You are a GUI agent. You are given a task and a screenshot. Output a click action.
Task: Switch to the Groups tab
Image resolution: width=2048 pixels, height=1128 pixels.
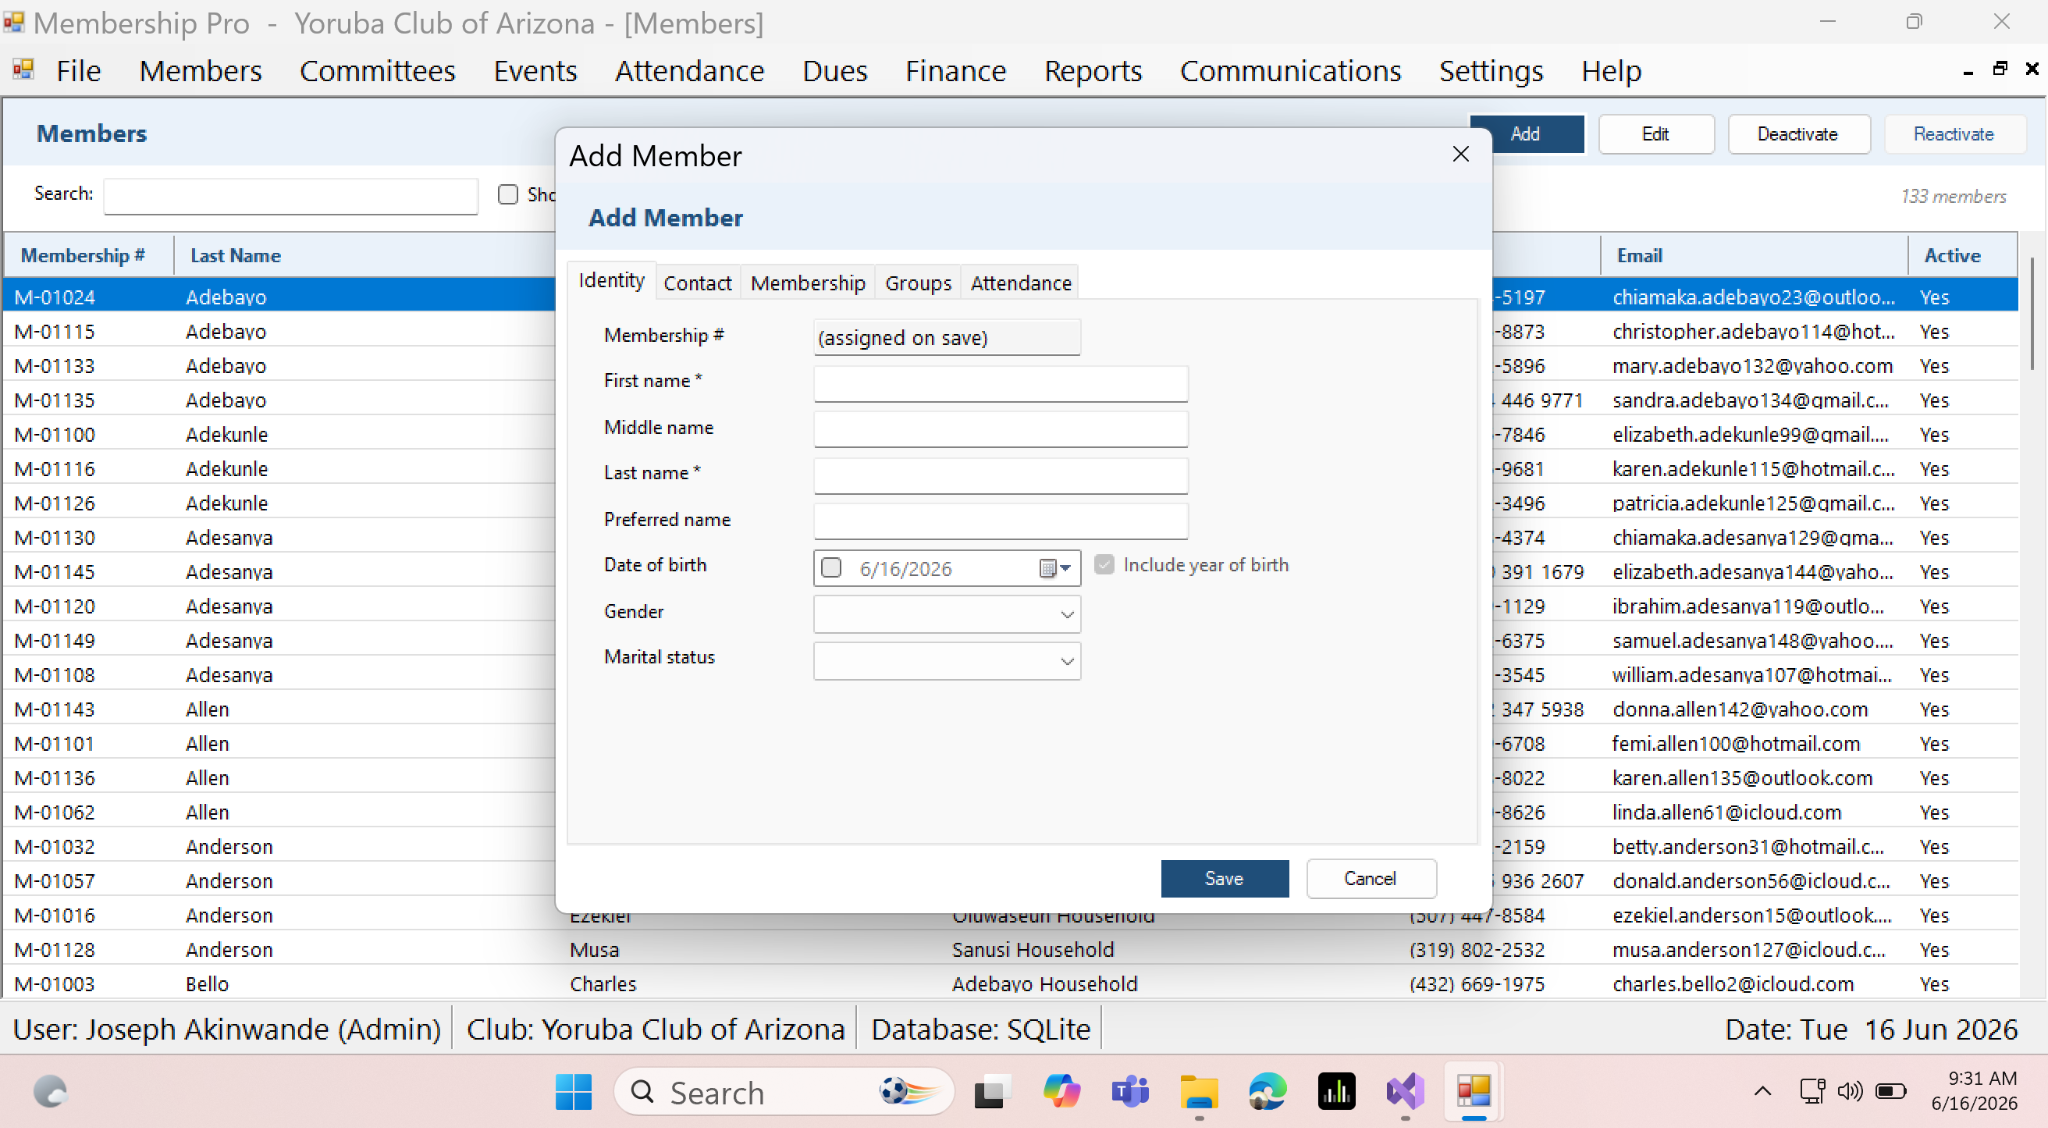[918, 283]
